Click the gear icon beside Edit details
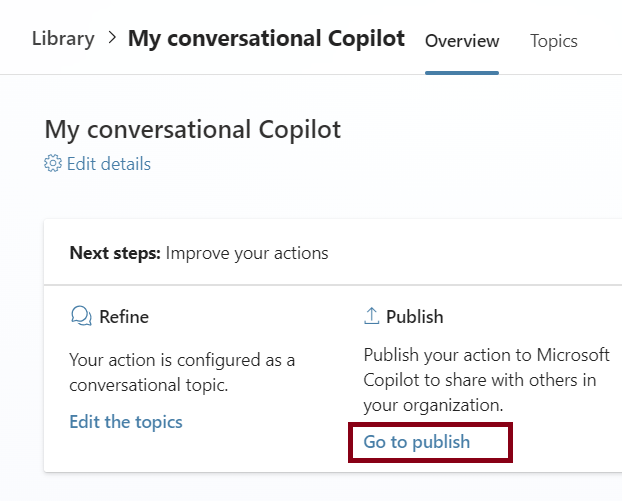The height and width of the screenshot is (501, 622). pos(53,163)
